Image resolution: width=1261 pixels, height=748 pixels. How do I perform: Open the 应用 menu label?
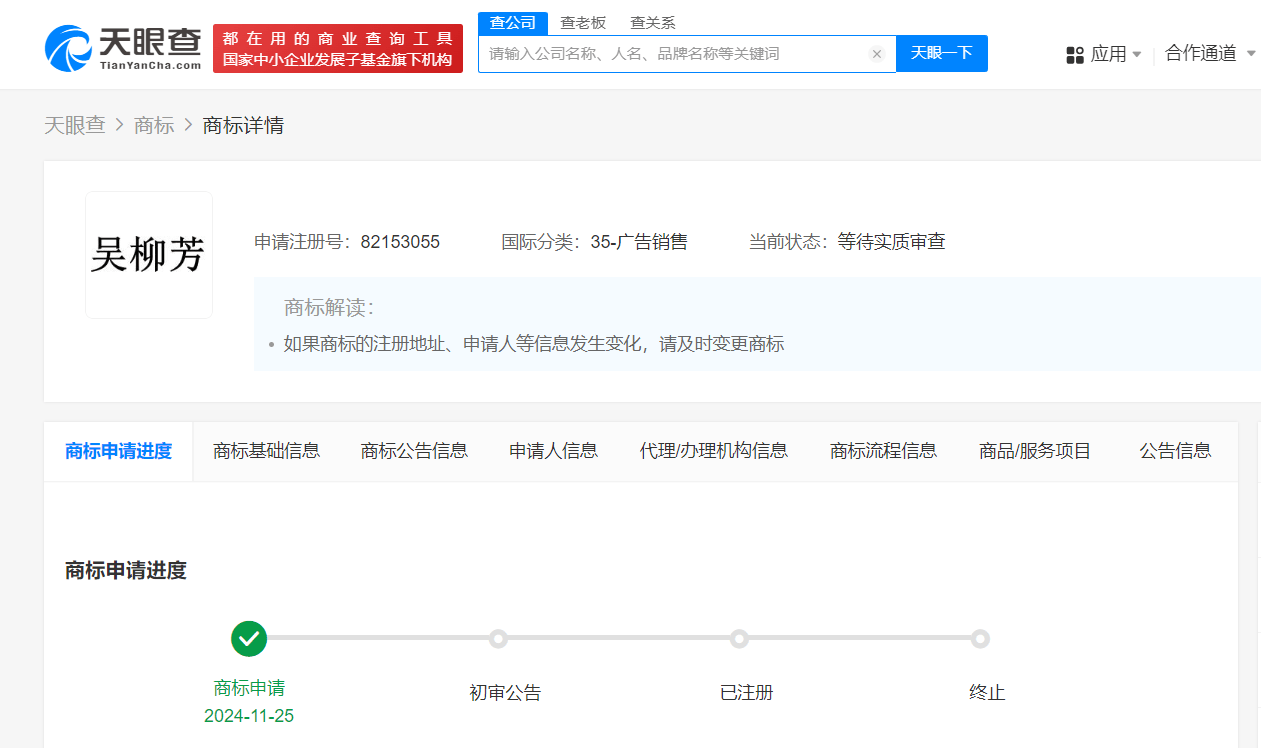[1109, 55]
